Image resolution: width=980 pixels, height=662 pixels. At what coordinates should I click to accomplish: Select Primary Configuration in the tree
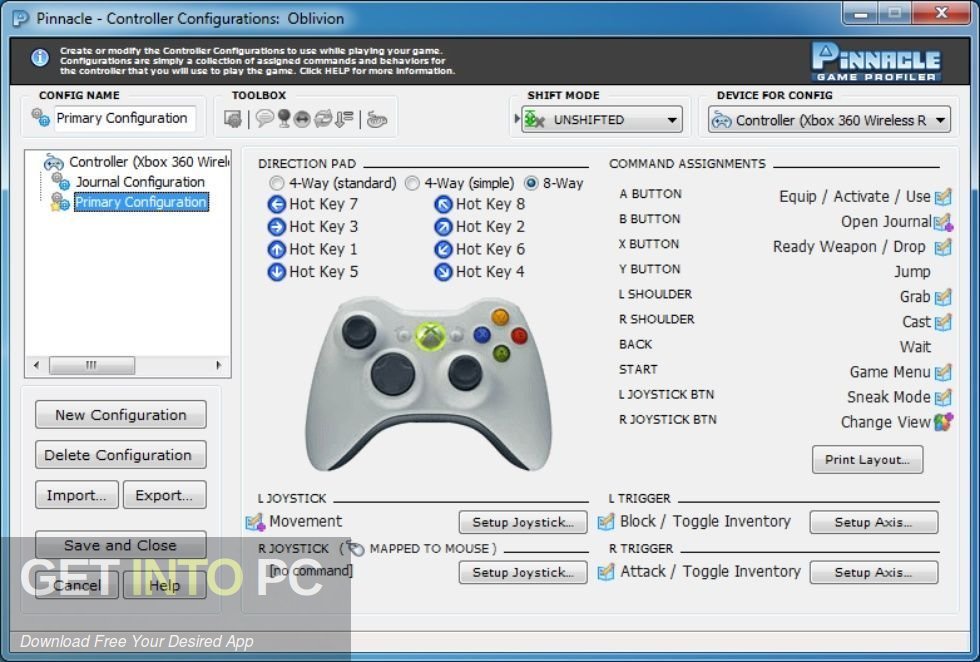tap(141, 202)
